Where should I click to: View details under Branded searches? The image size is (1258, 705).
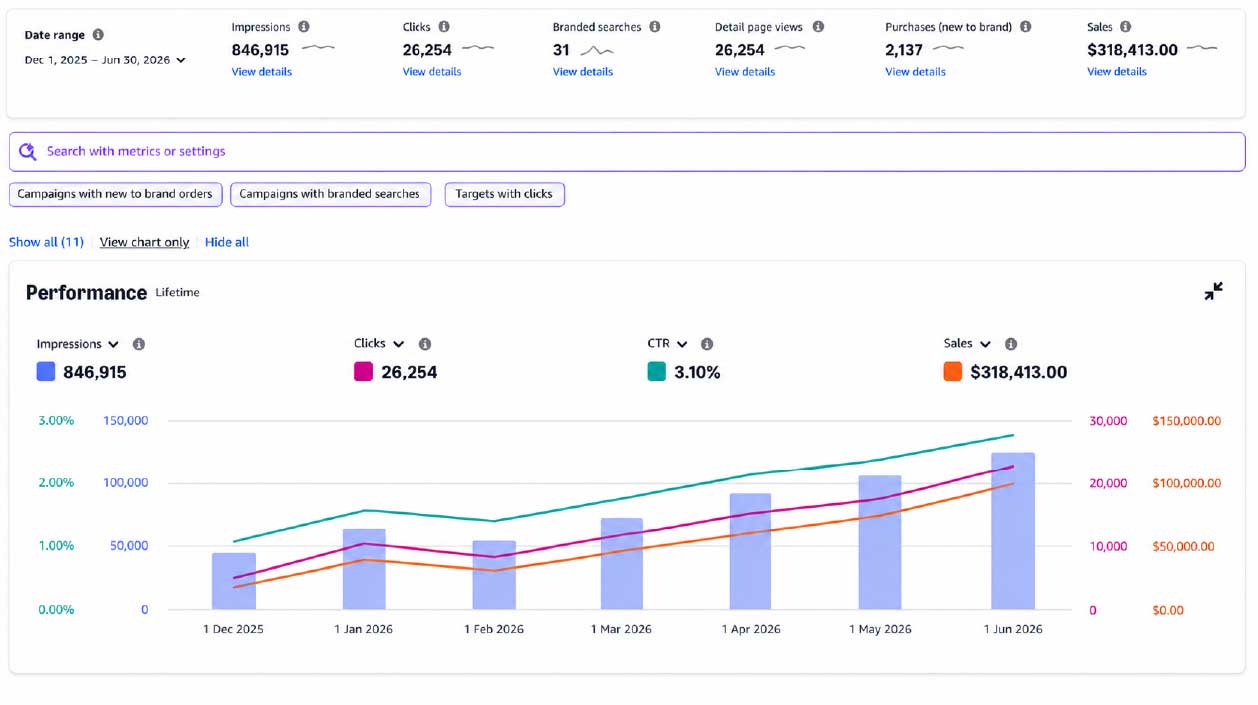583,72
